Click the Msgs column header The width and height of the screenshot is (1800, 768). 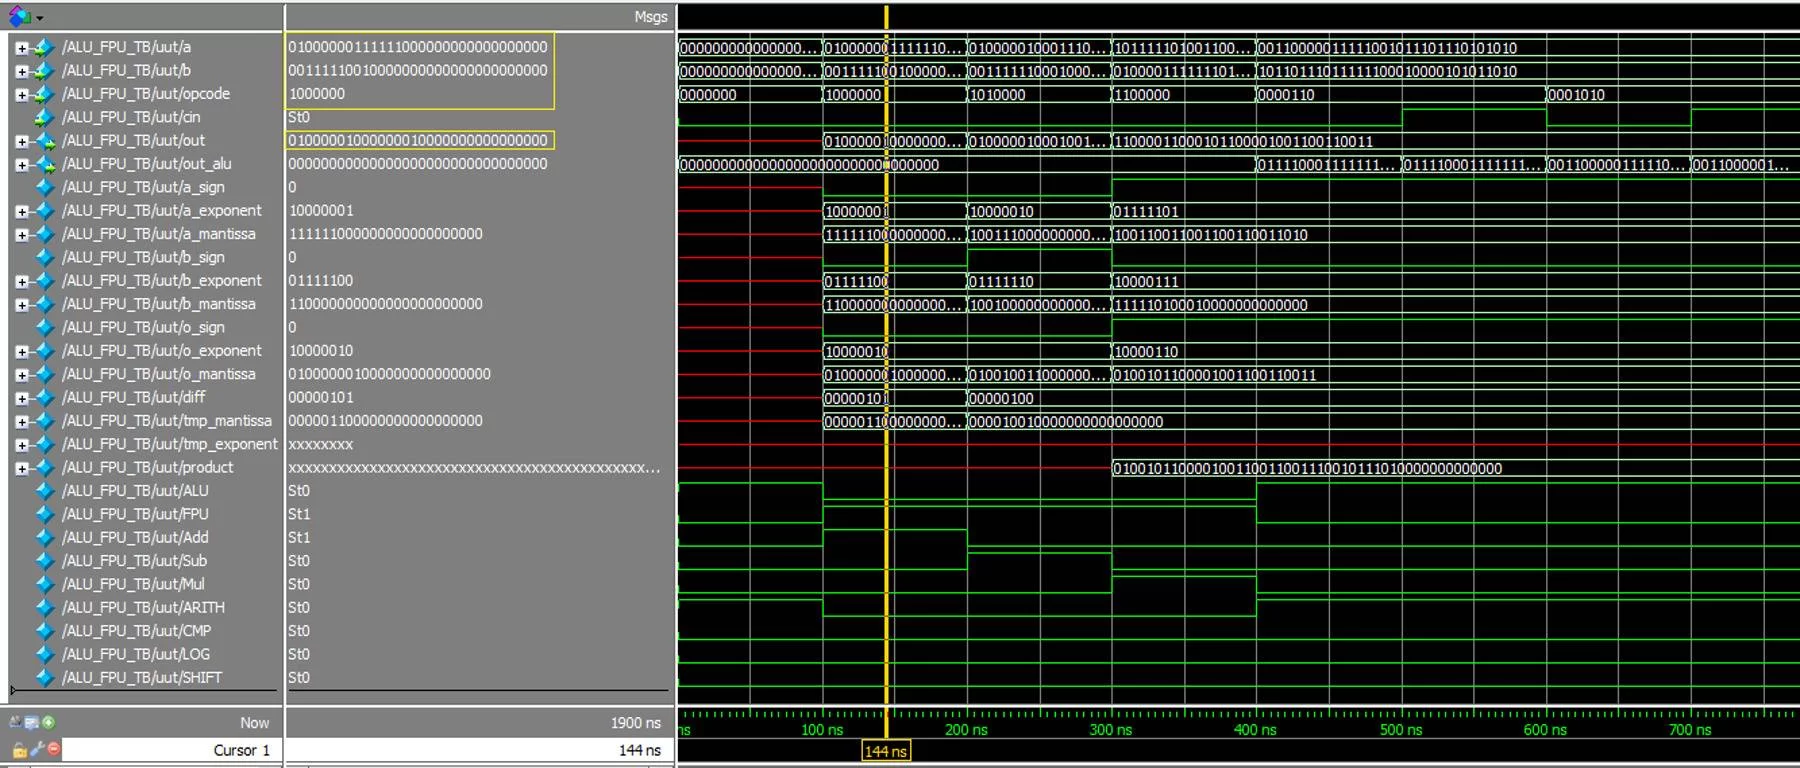[x=650, y=17]
